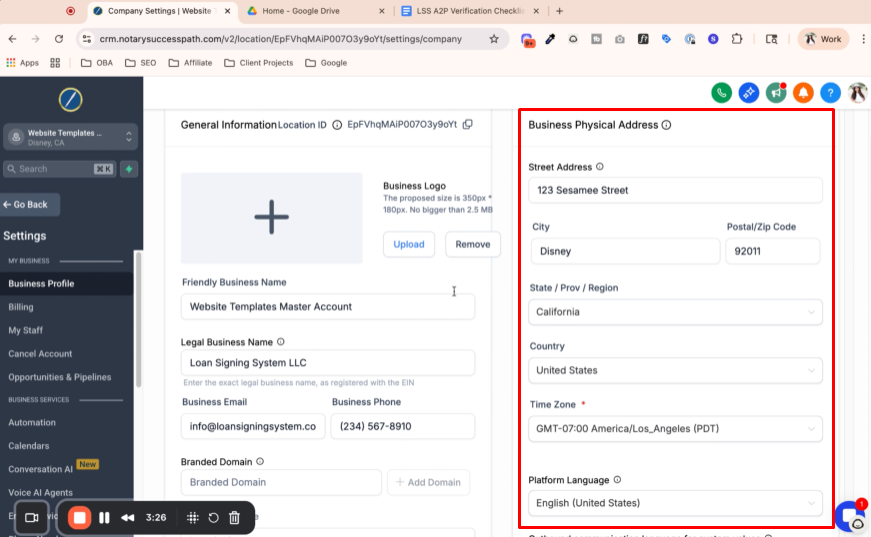Image resolution: width=871 pixels, height=537 pixels.
Task: Open the orange notifications bell
Action: 803,93
